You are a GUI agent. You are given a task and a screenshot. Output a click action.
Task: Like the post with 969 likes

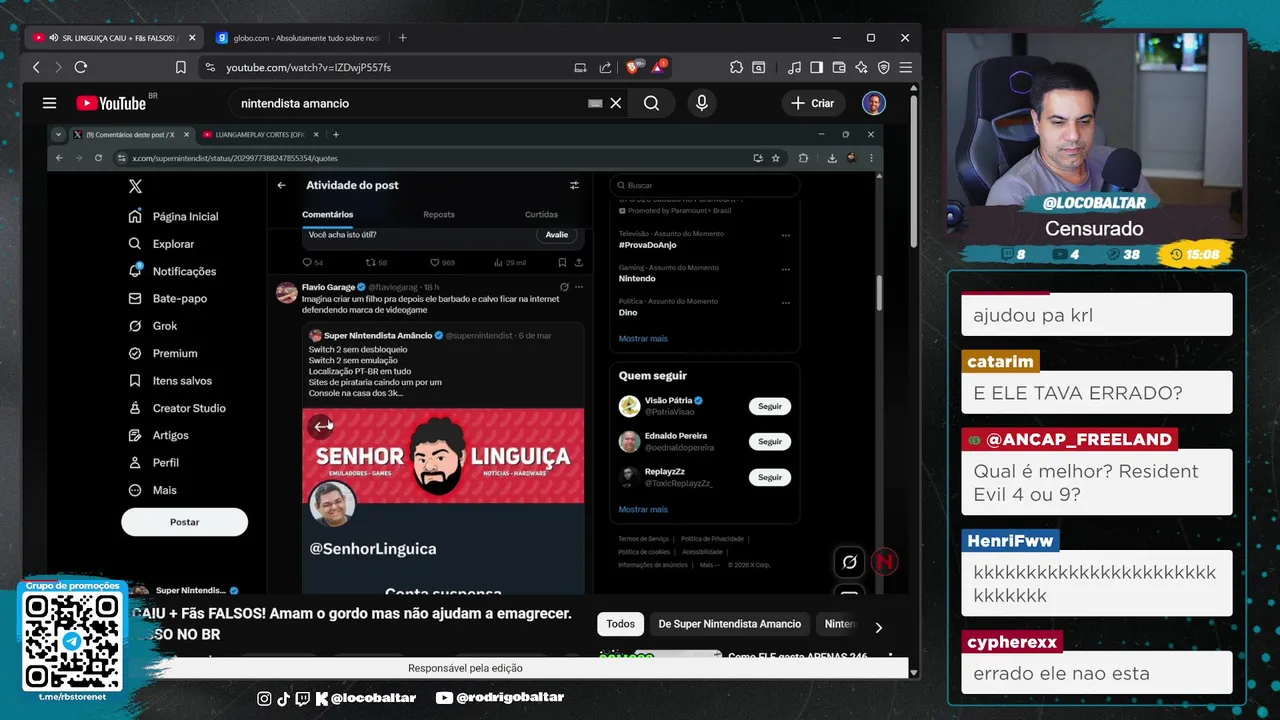434,262
